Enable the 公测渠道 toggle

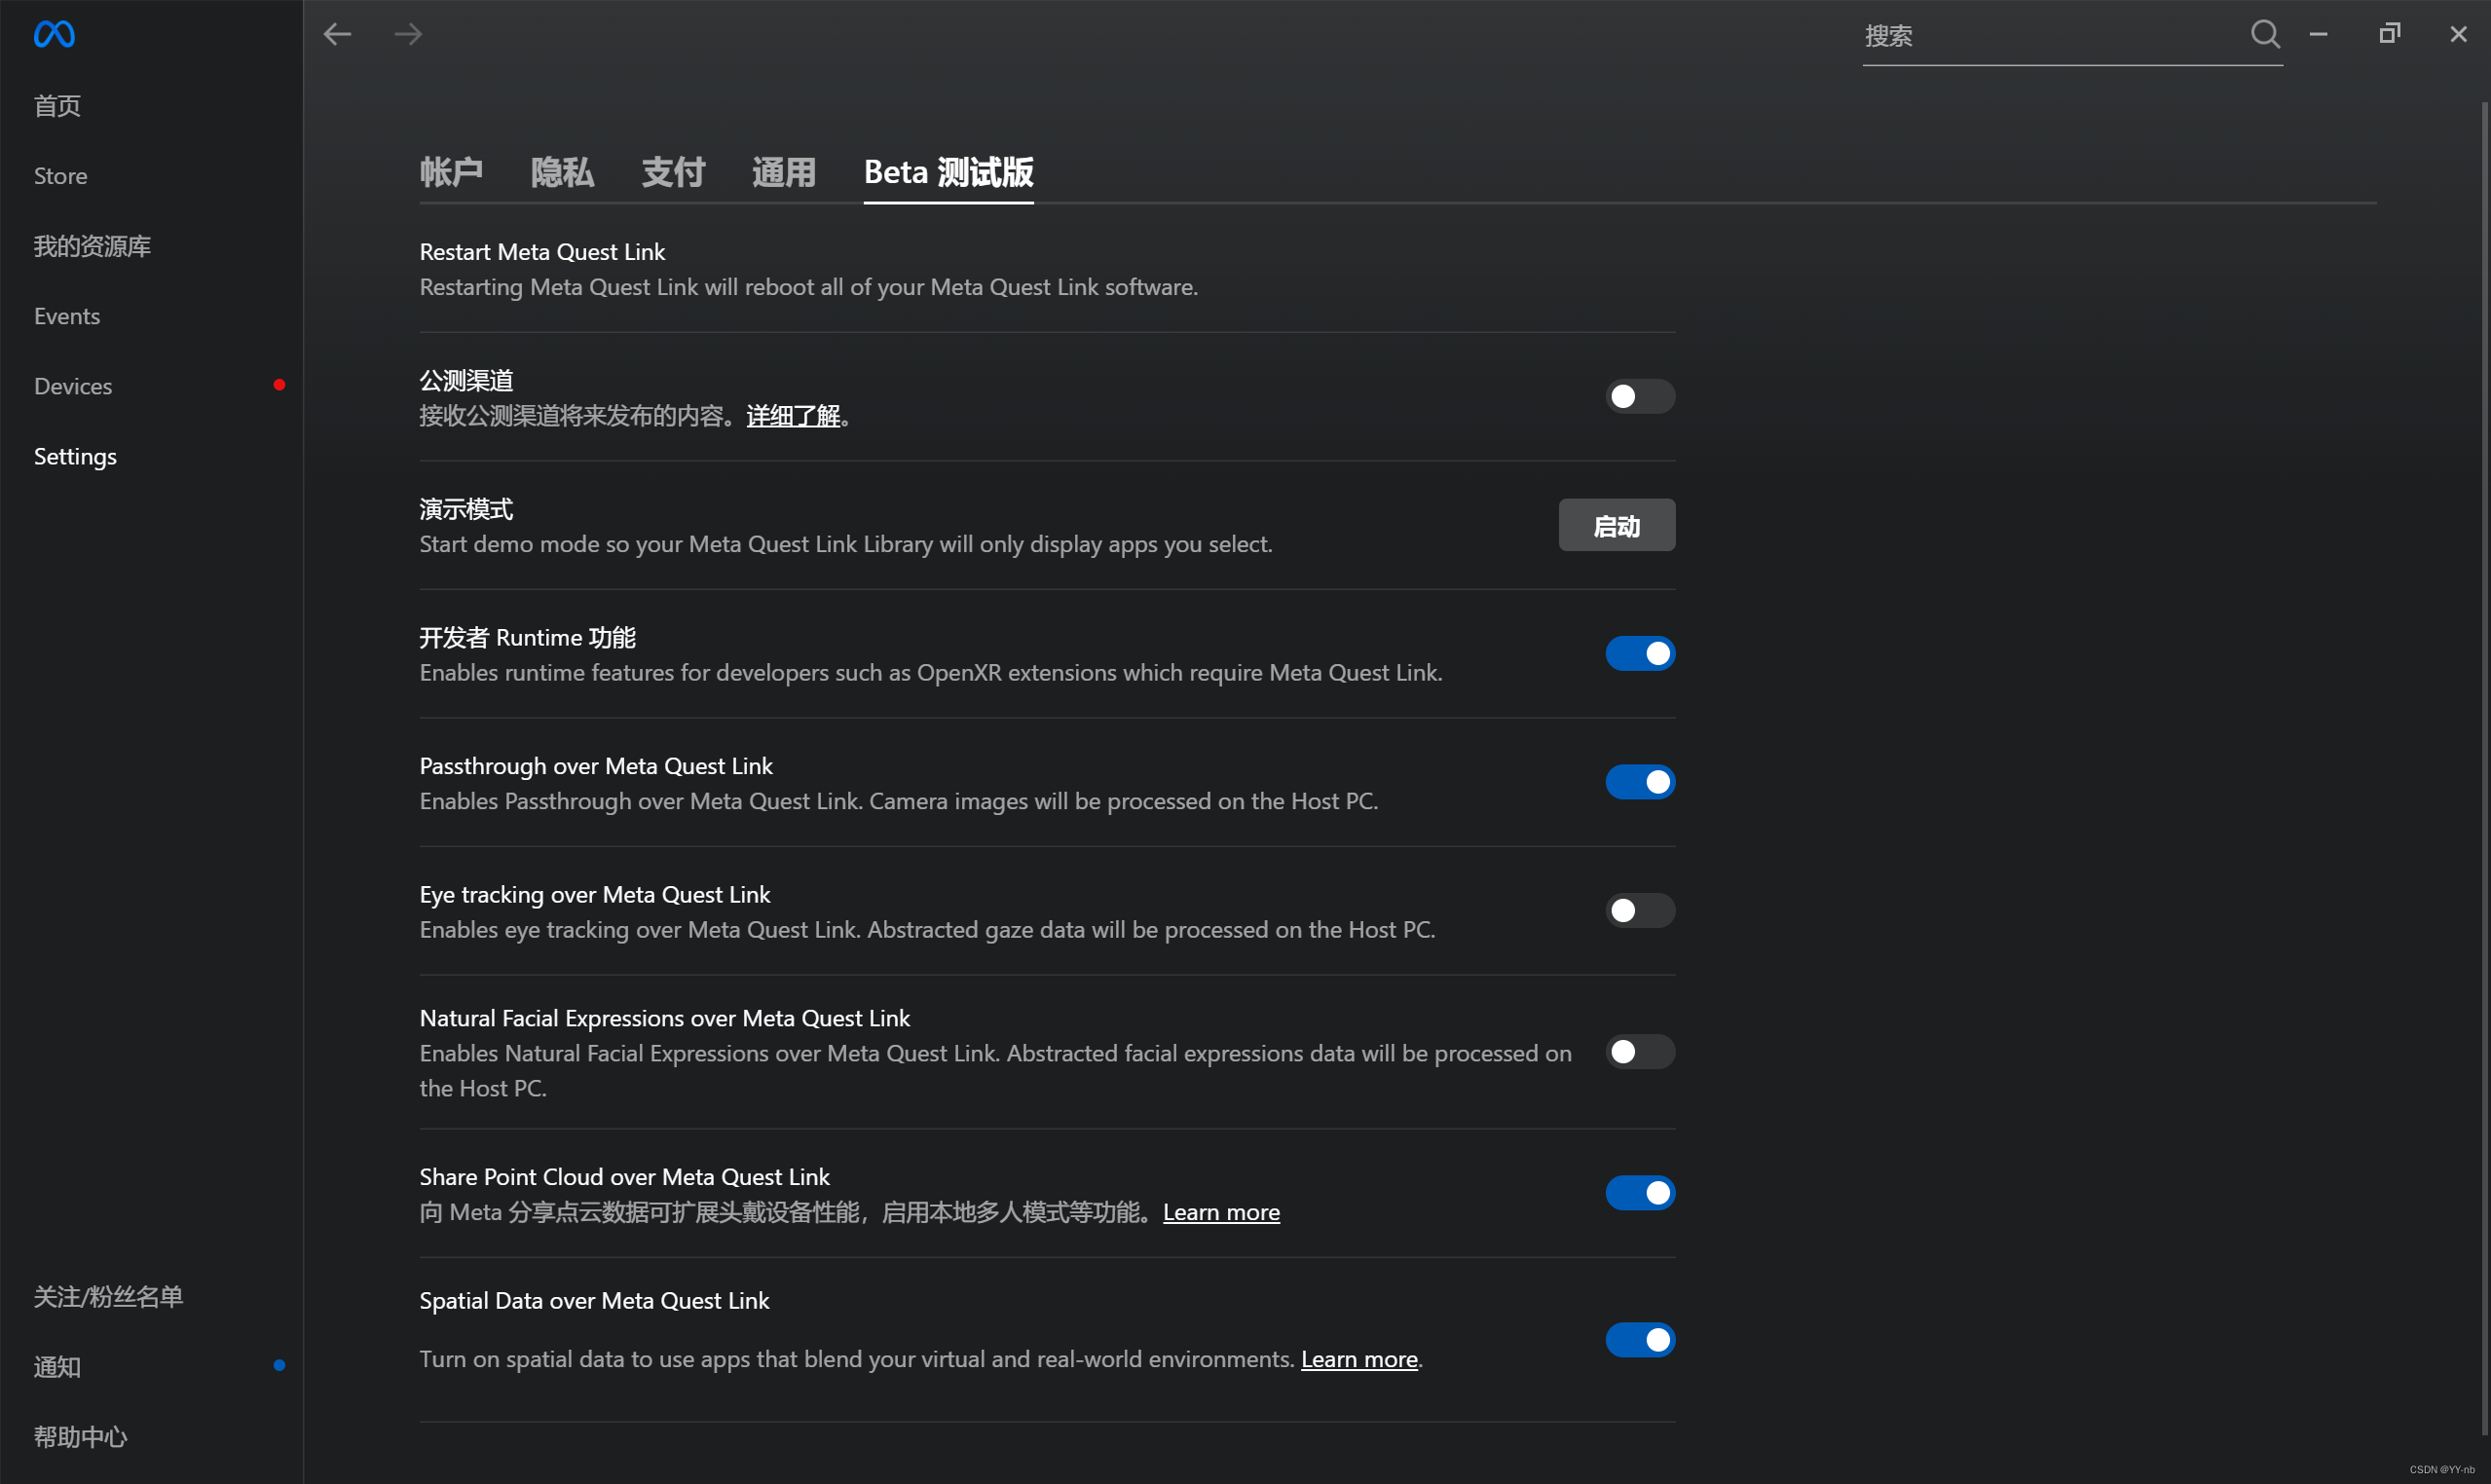tap(1639, 397)
